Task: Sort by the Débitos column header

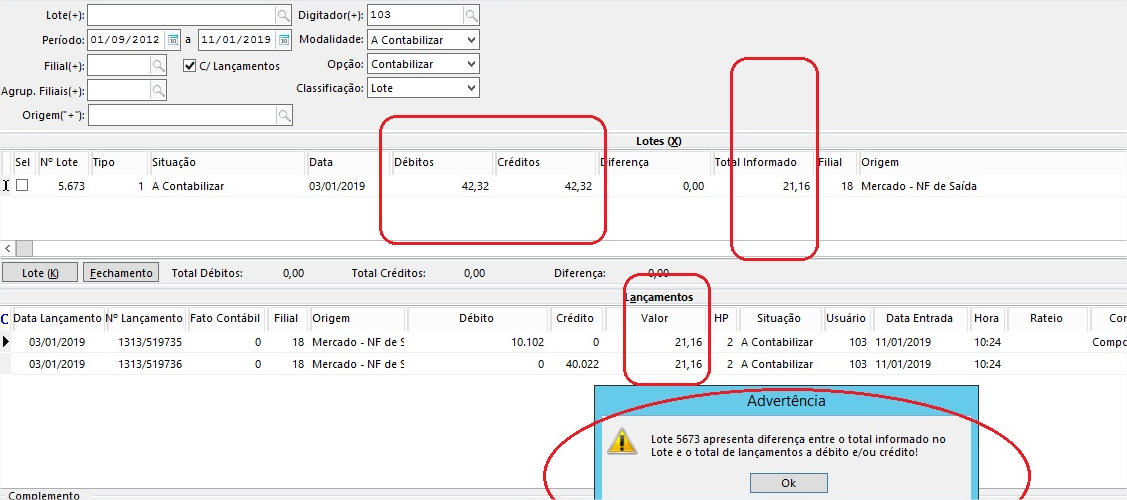Action: click(440, 162)
